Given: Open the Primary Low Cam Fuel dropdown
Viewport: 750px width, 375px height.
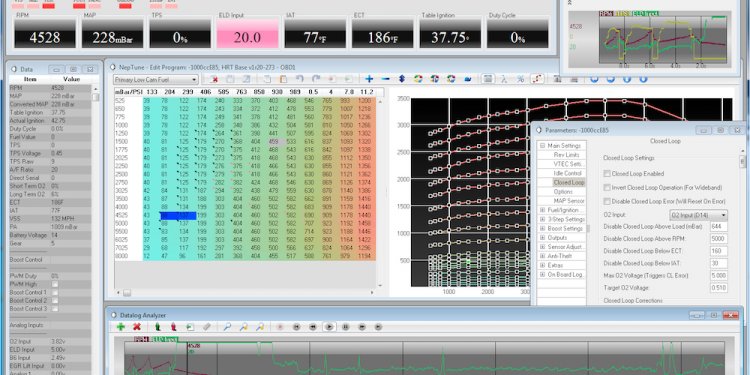Looking at the screenshot, I should [155, 79].
